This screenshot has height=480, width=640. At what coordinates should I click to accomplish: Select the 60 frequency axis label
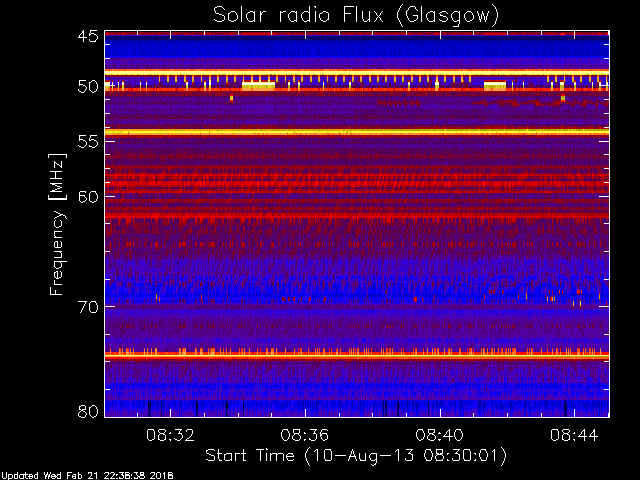[88, 197]
